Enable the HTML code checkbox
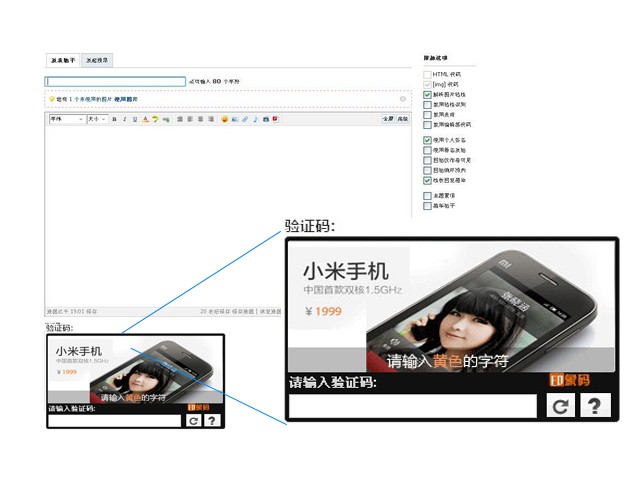 click(x=427, y=74)
